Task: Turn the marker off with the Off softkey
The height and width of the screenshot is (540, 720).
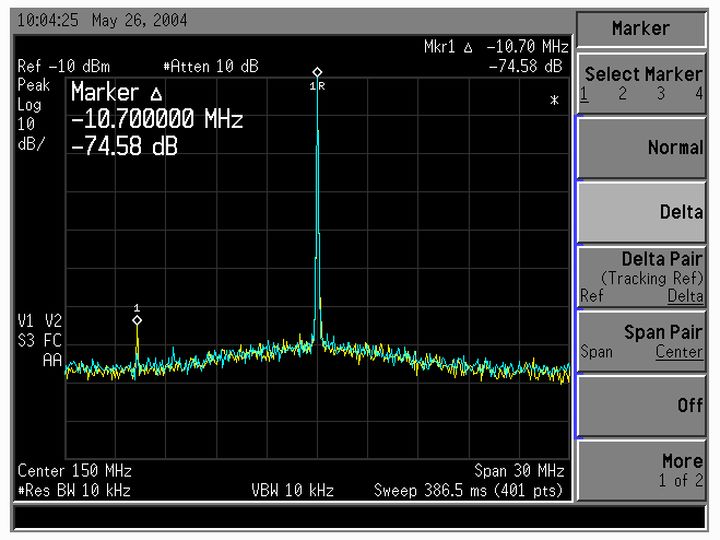Action: pos(642,406)
